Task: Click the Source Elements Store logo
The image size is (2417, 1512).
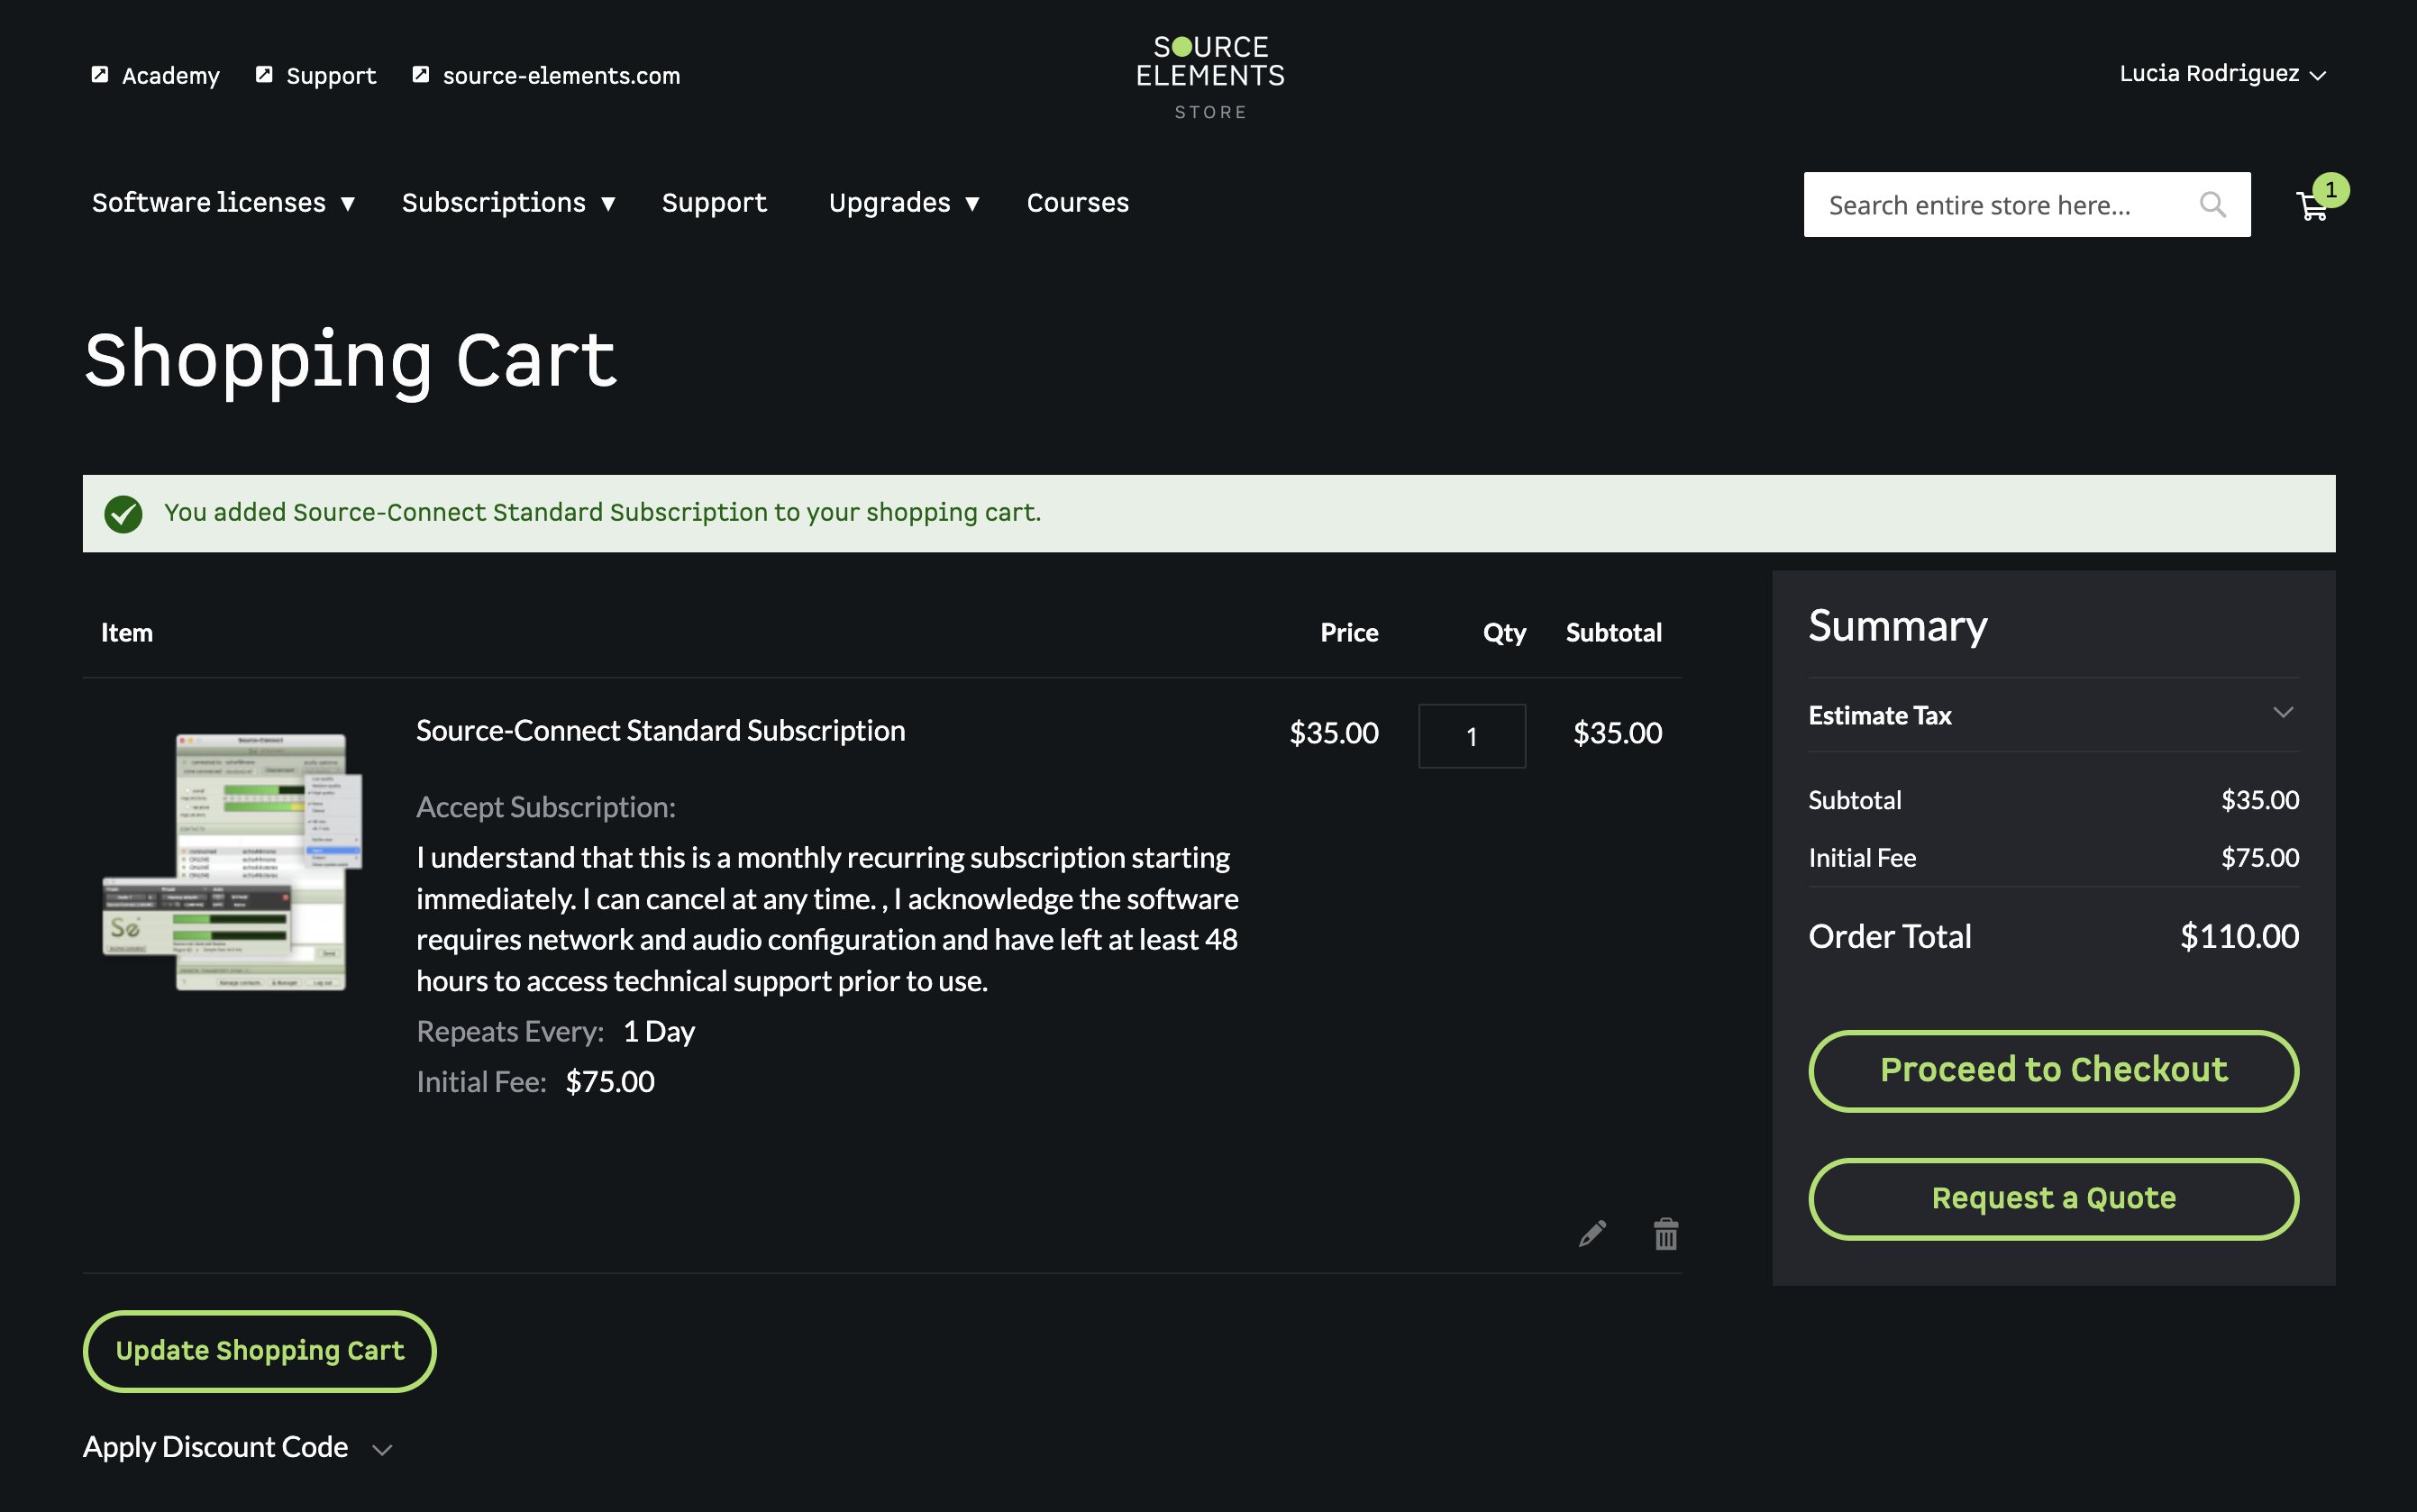Action: coord(1209,77)
